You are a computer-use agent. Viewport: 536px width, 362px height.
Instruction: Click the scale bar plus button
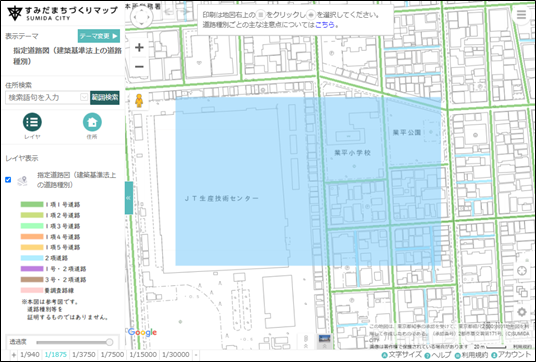click(x=14, y=355)
